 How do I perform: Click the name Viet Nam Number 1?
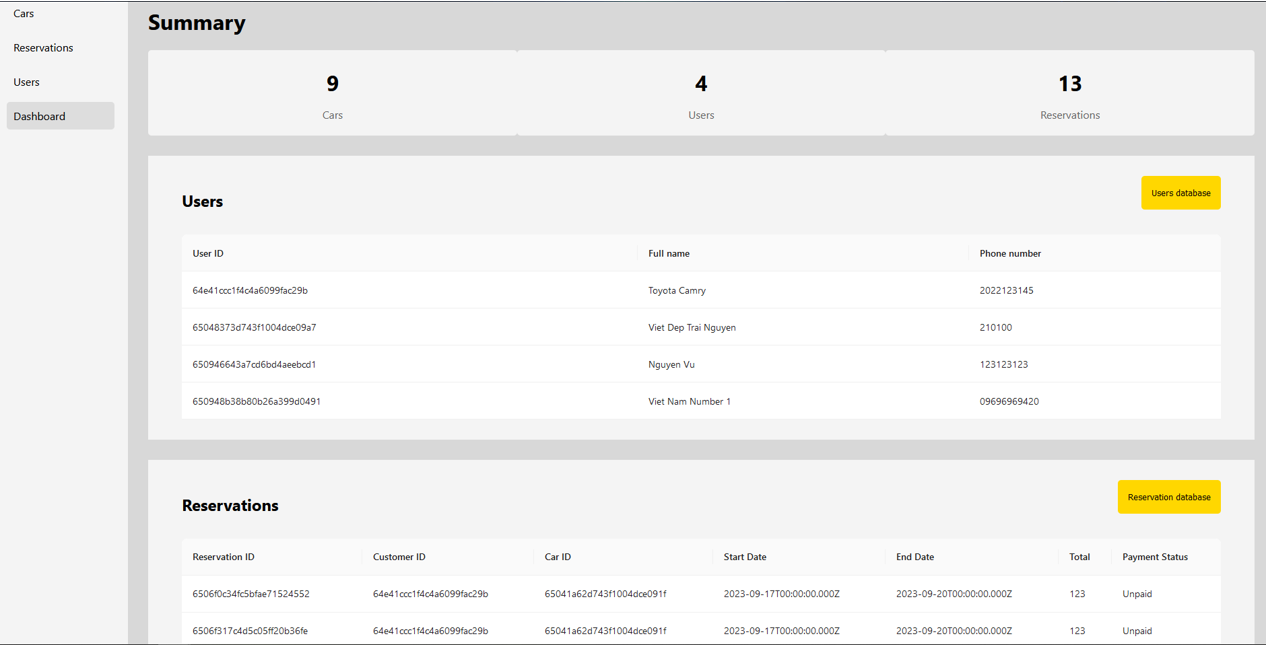(689, 402)
